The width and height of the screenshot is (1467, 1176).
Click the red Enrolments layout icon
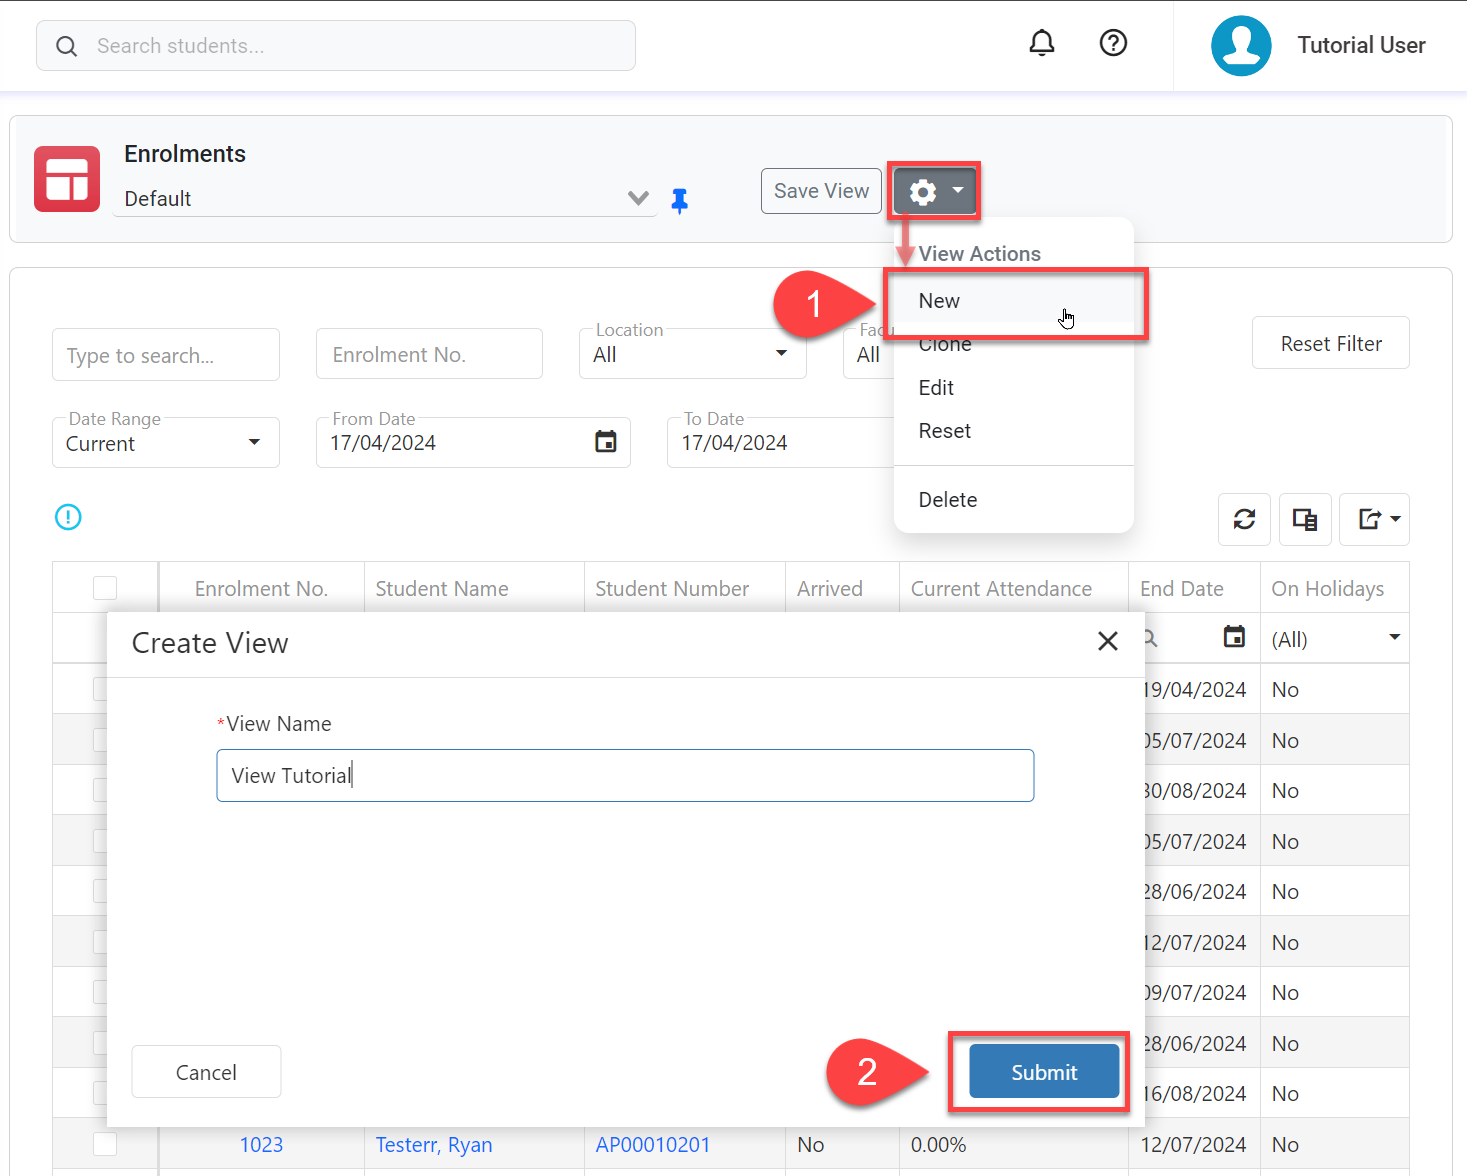tap(67, 179)
